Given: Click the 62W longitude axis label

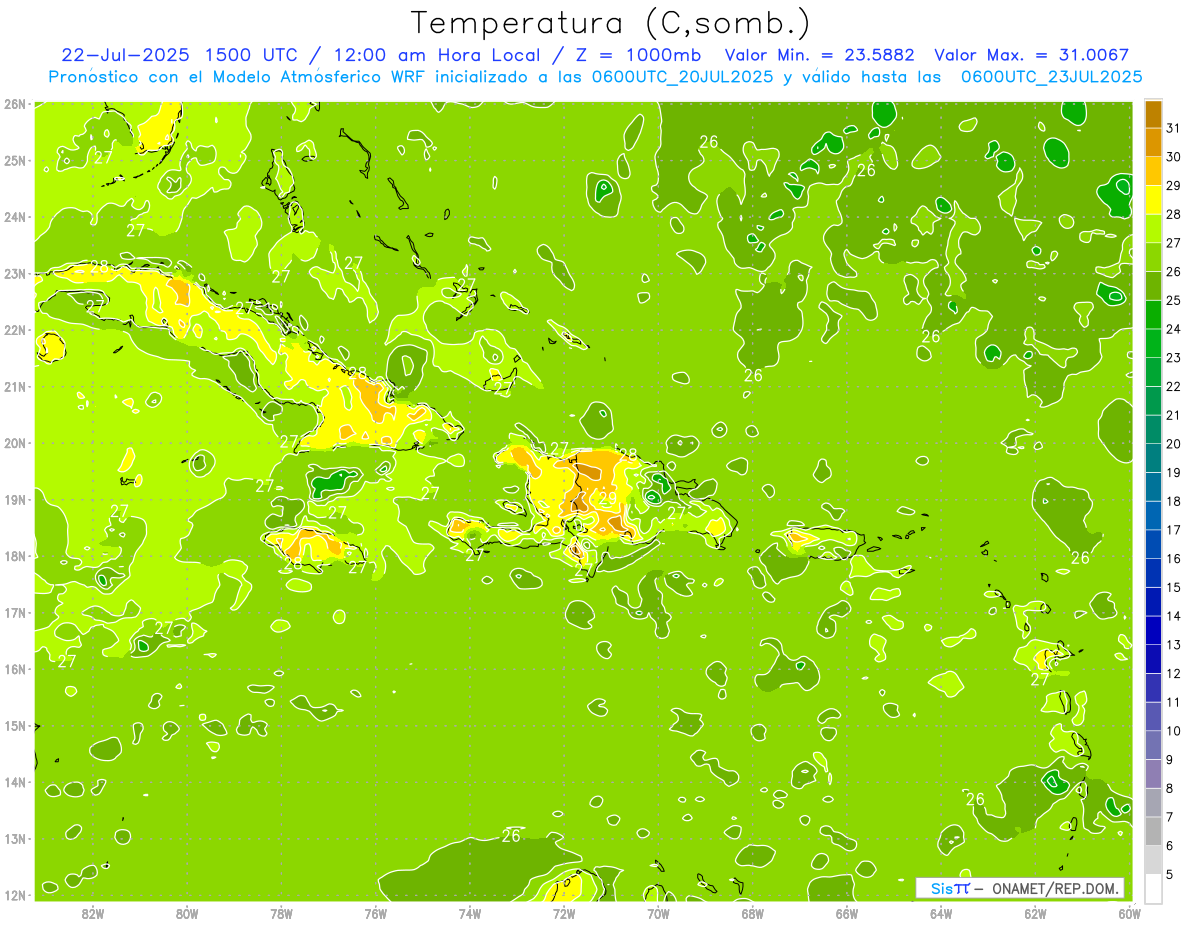Looking at the screenshot, I should click(1035, 912).
